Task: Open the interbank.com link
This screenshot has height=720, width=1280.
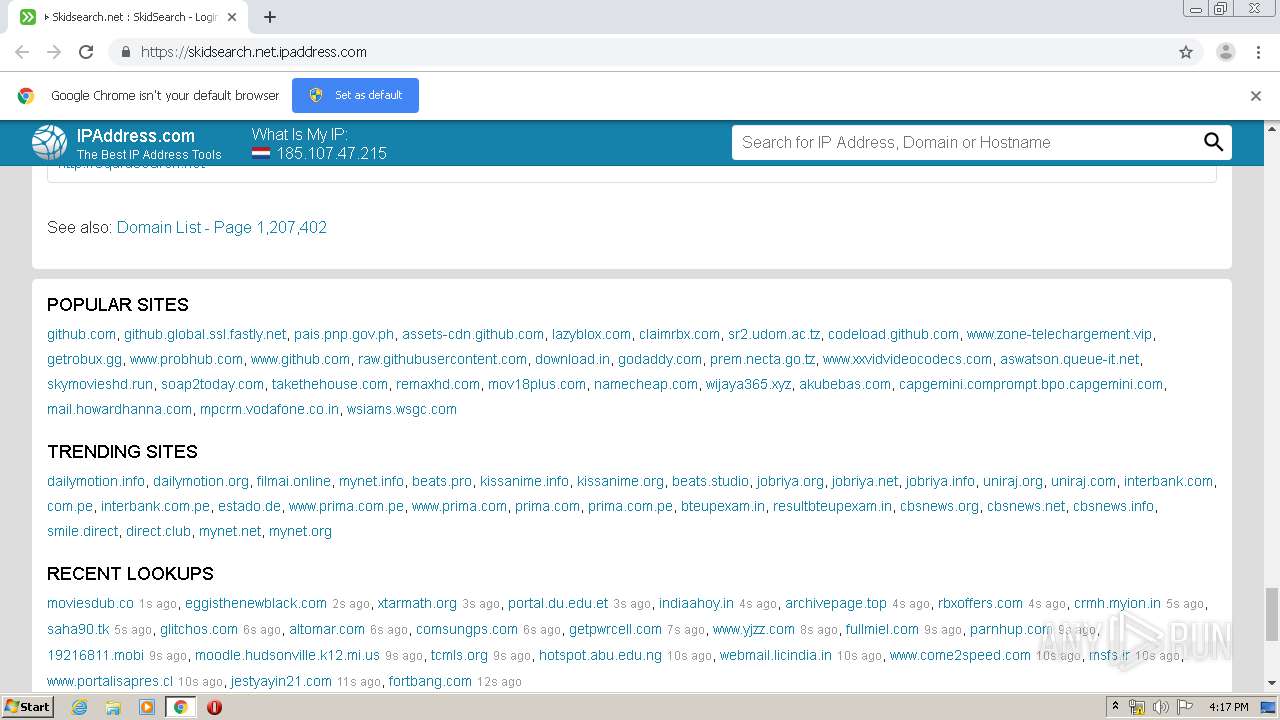Action: click(x=1168, y=481)
